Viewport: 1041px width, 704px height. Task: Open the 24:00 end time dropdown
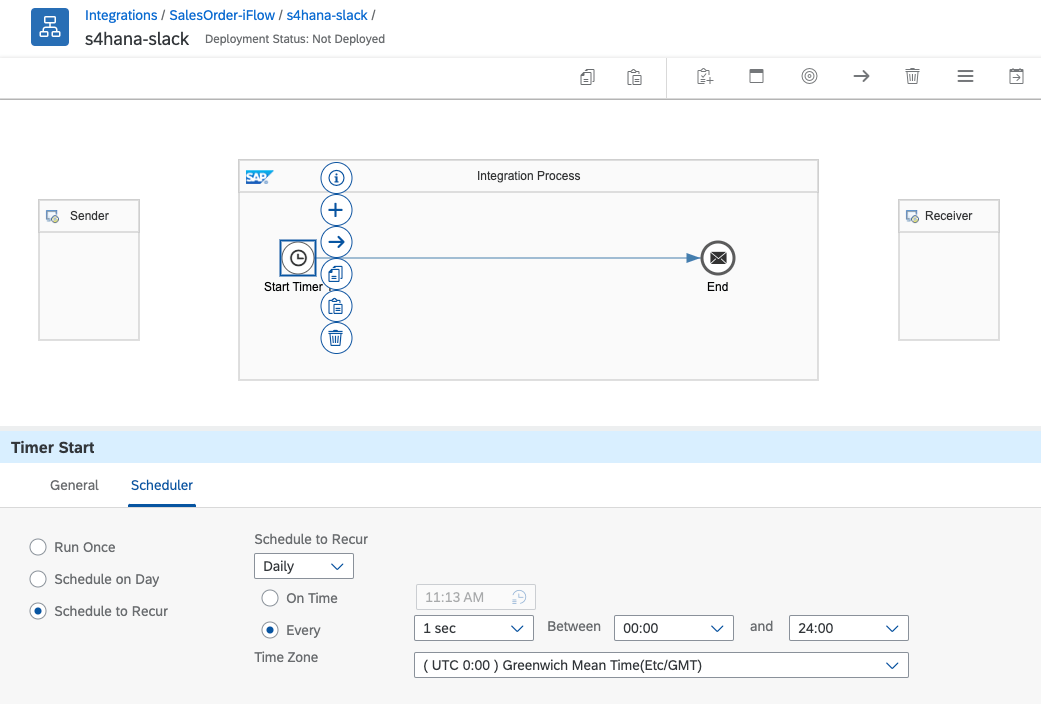pos(848,628)
